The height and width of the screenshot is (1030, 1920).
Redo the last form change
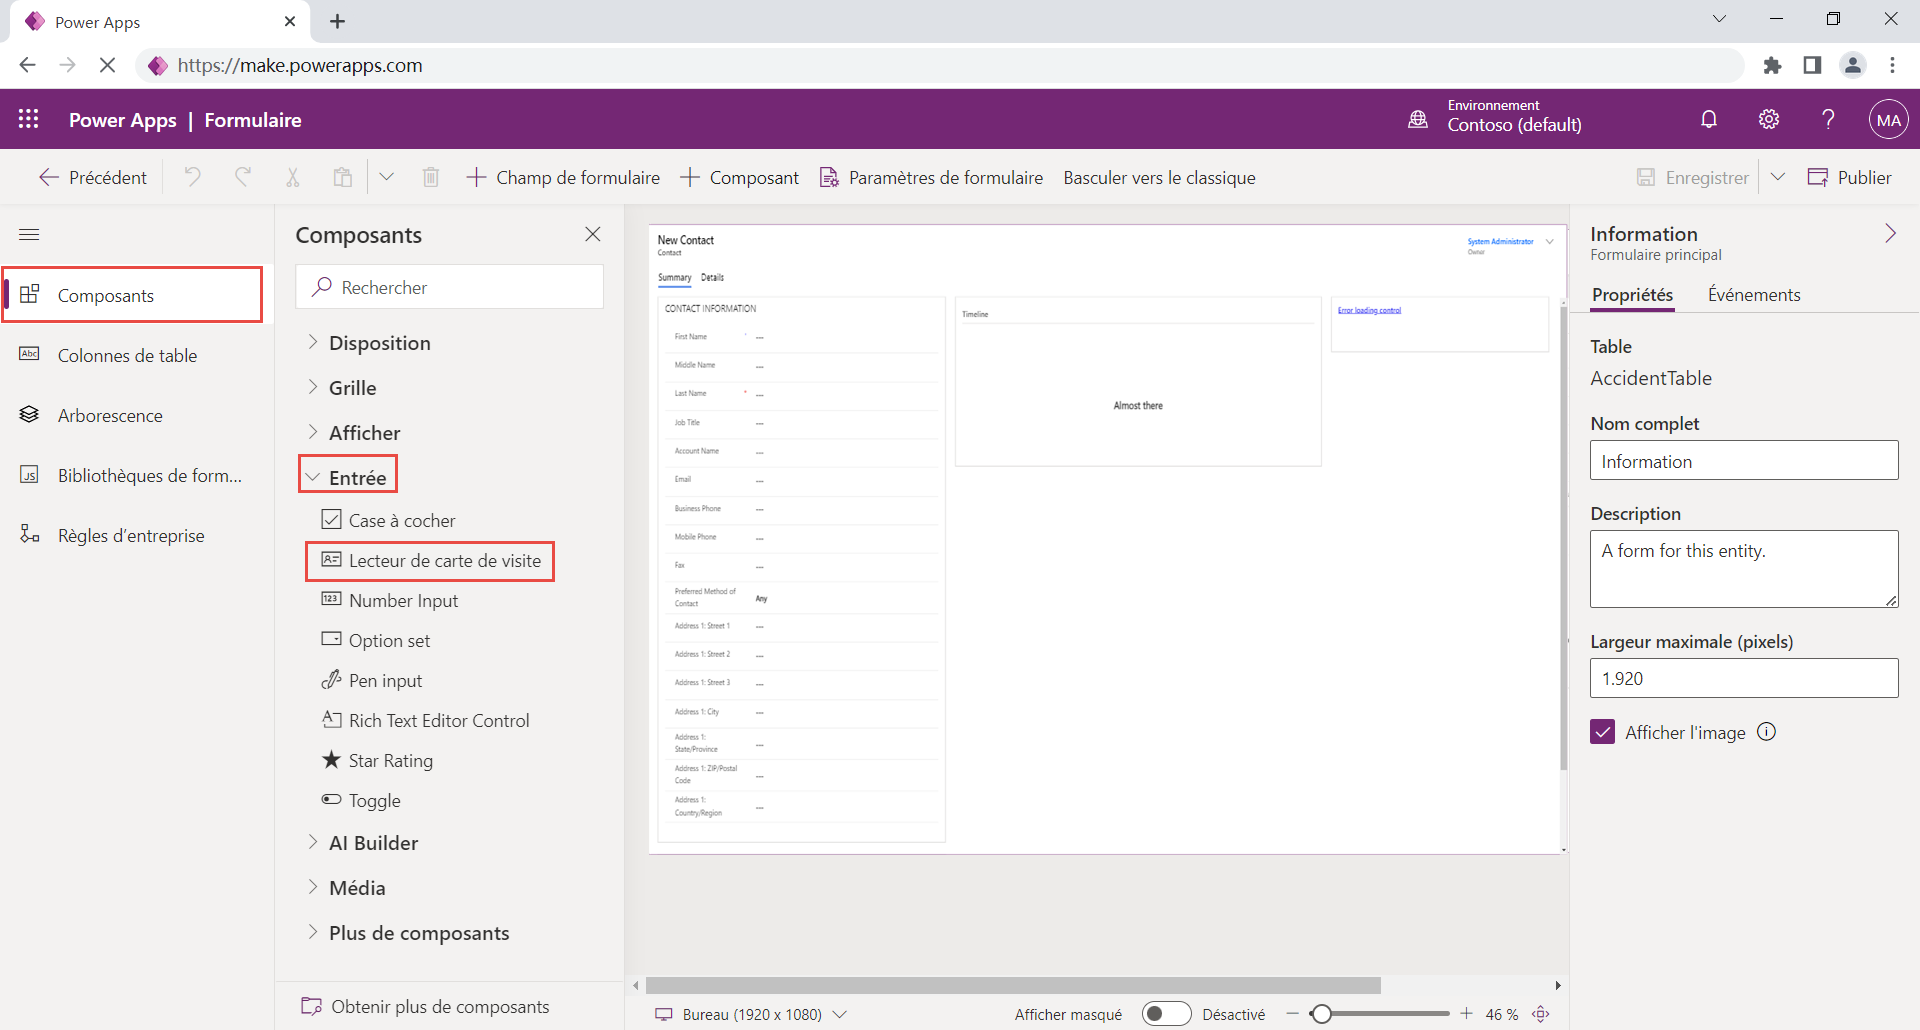pyautogui.click(x=243, y=177)
